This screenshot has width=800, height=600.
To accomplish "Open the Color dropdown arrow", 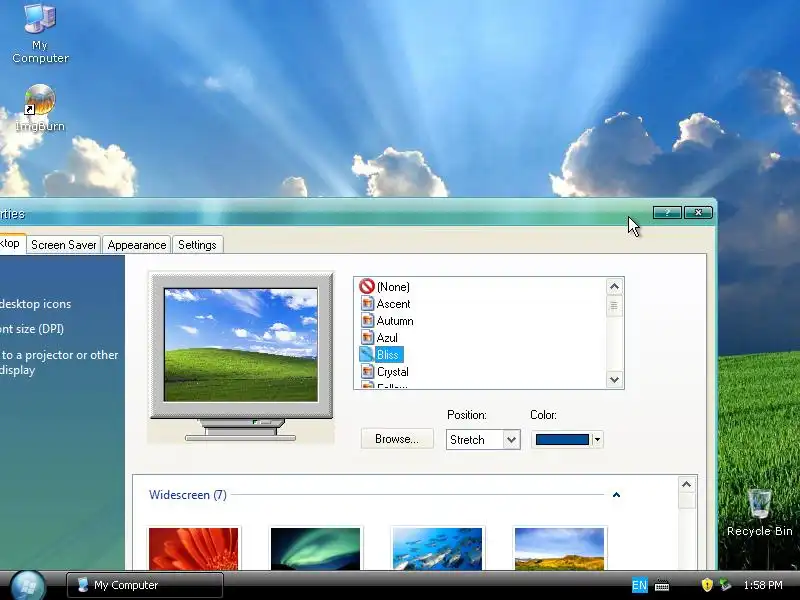I will pyautogui.click(x=597, y=440).
